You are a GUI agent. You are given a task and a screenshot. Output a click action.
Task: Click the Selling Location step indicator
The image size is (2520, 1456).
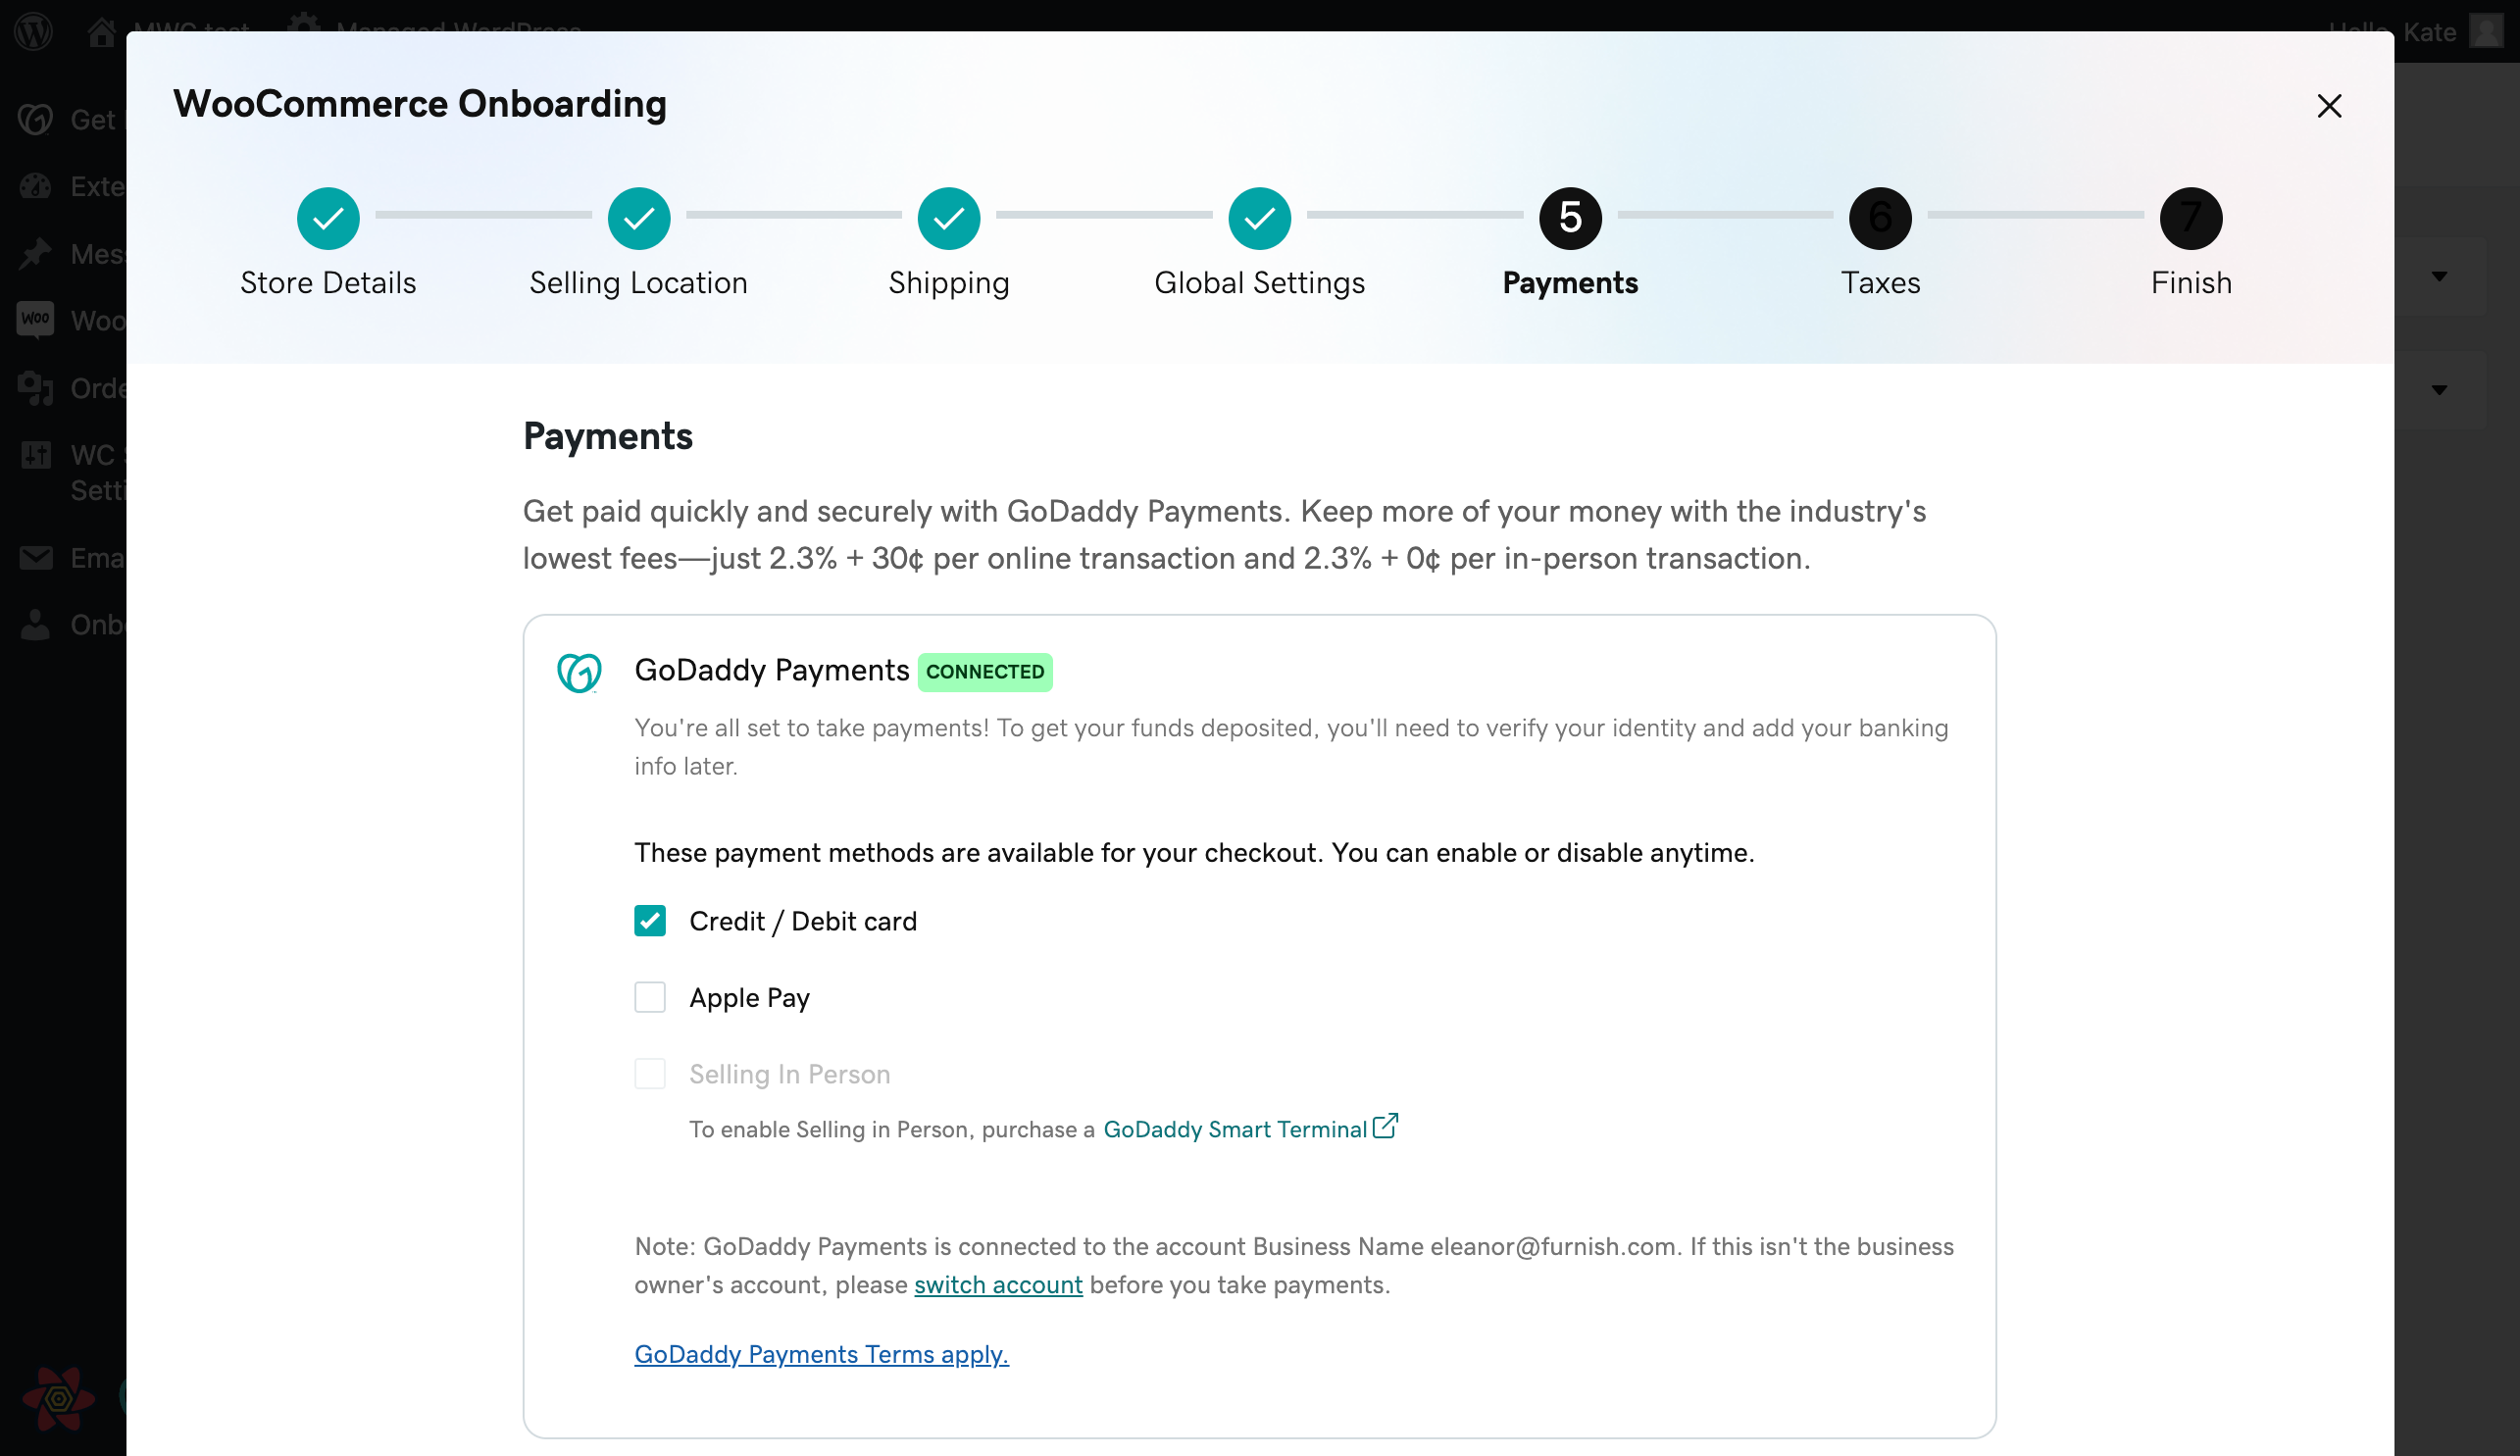click(x=639, y=219)
